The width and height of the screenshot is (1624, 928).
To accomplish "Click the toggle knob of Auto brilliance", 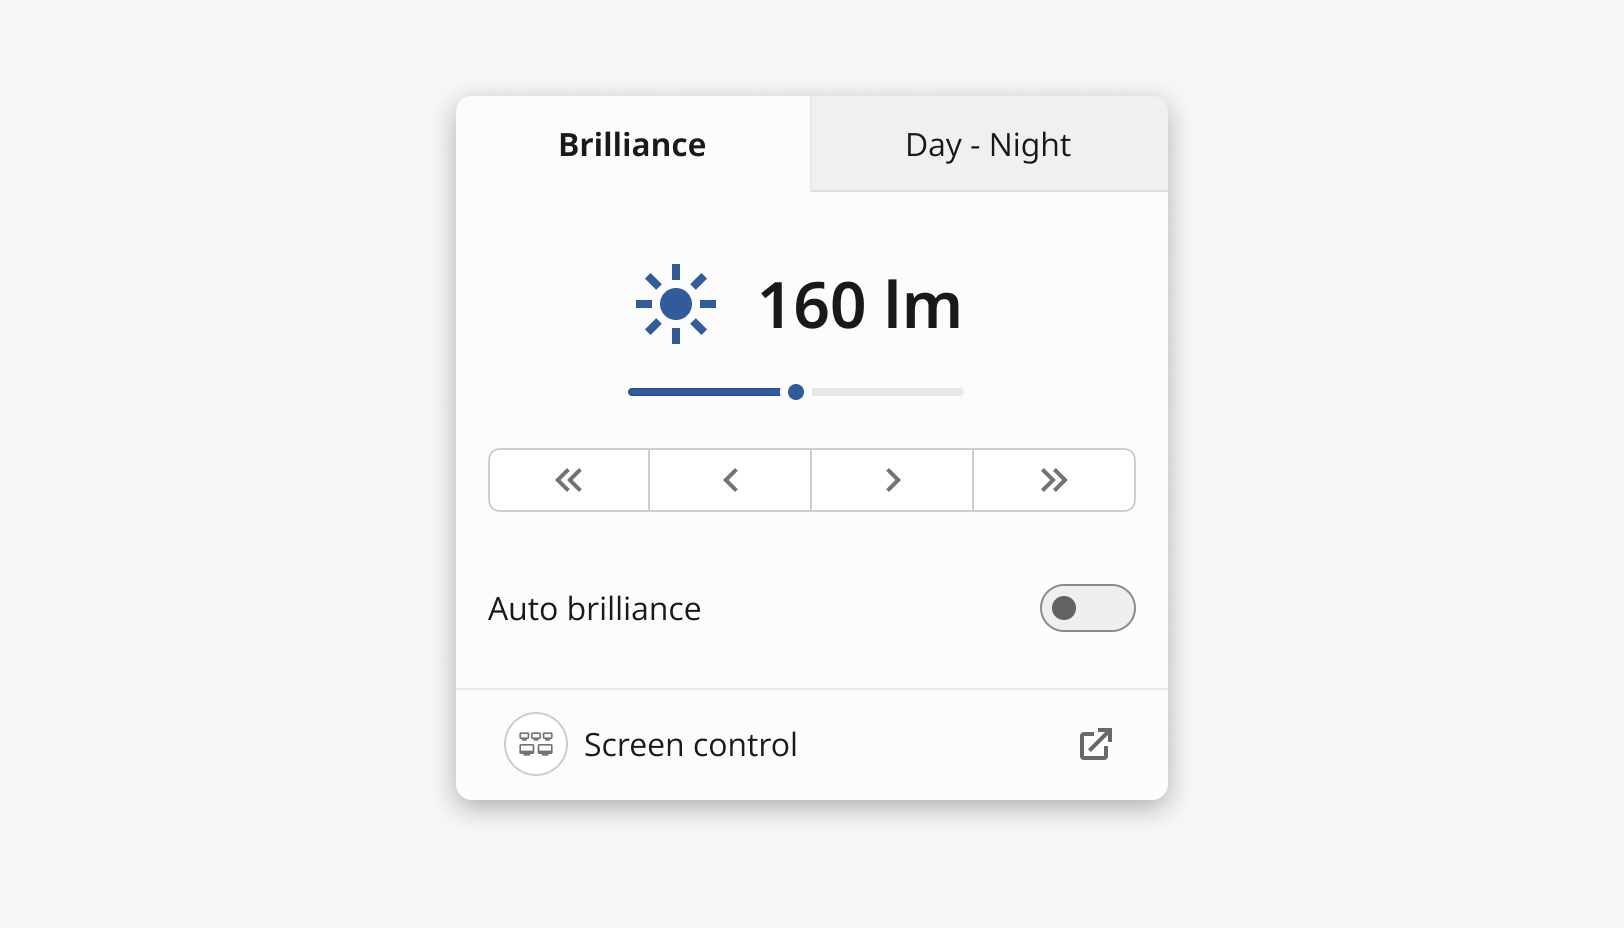I will pyautogui.click(x=1064, y=608).
